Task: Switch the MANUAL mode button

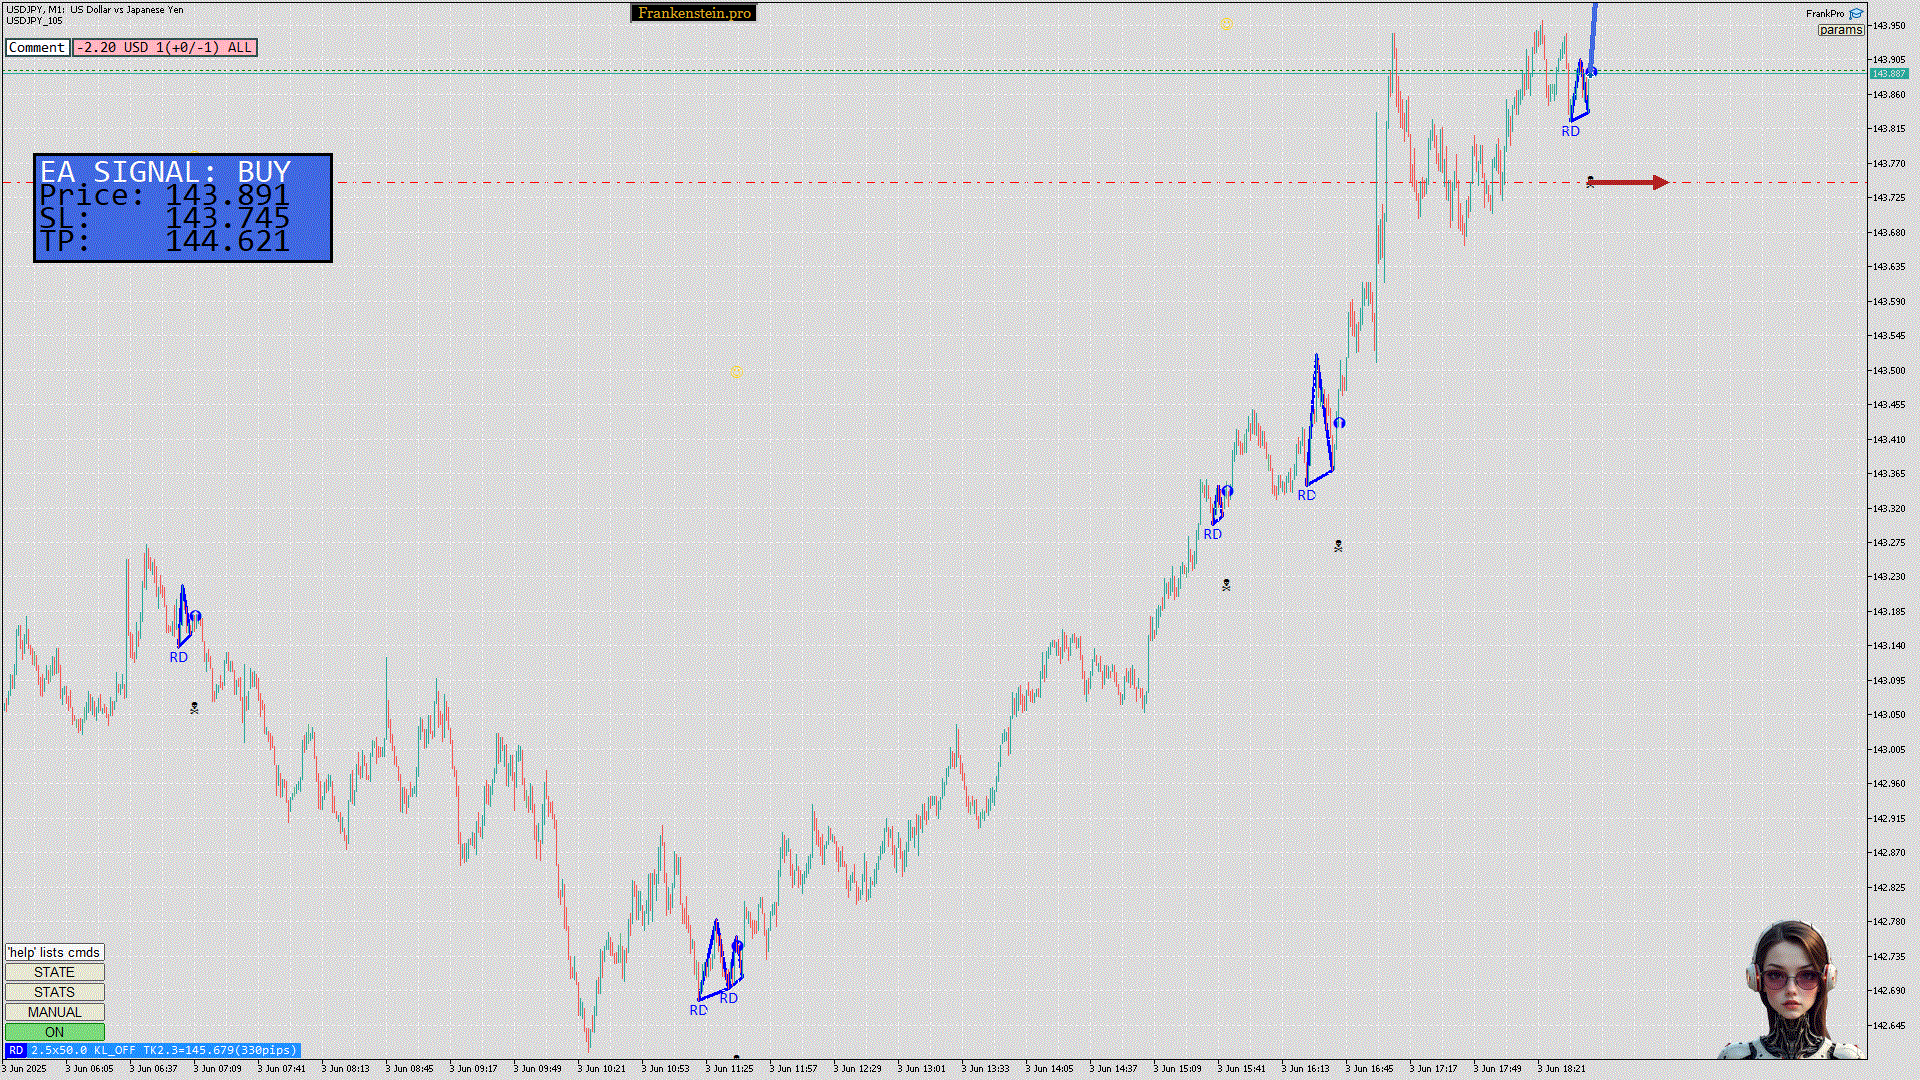Action: pos(54,1012)
